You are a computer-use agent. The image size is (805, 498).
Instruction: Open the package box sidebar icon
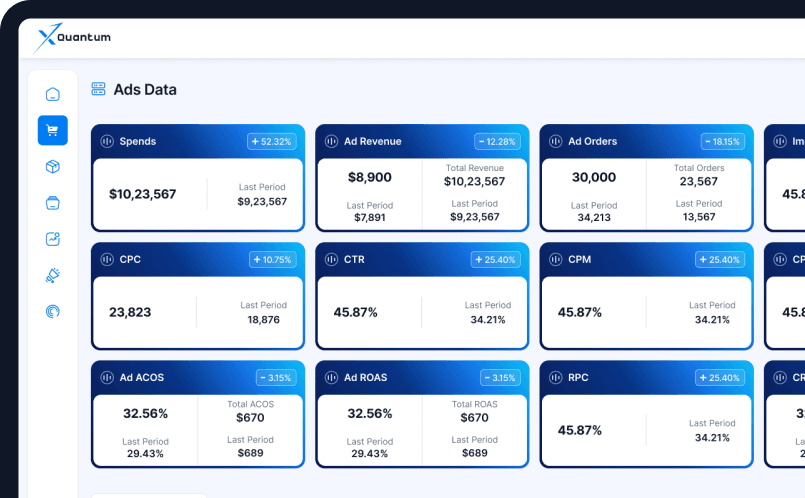point(53,167)
